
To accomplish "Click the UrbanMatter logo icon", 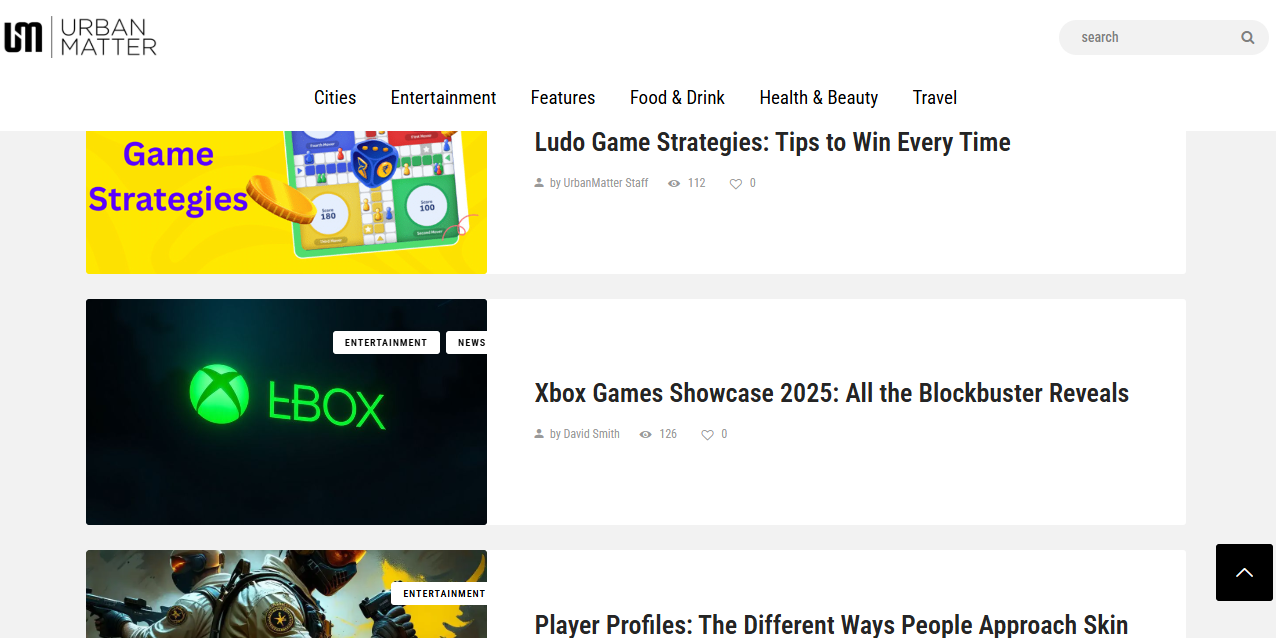I will pyautogui.click(x=24, y=37).
